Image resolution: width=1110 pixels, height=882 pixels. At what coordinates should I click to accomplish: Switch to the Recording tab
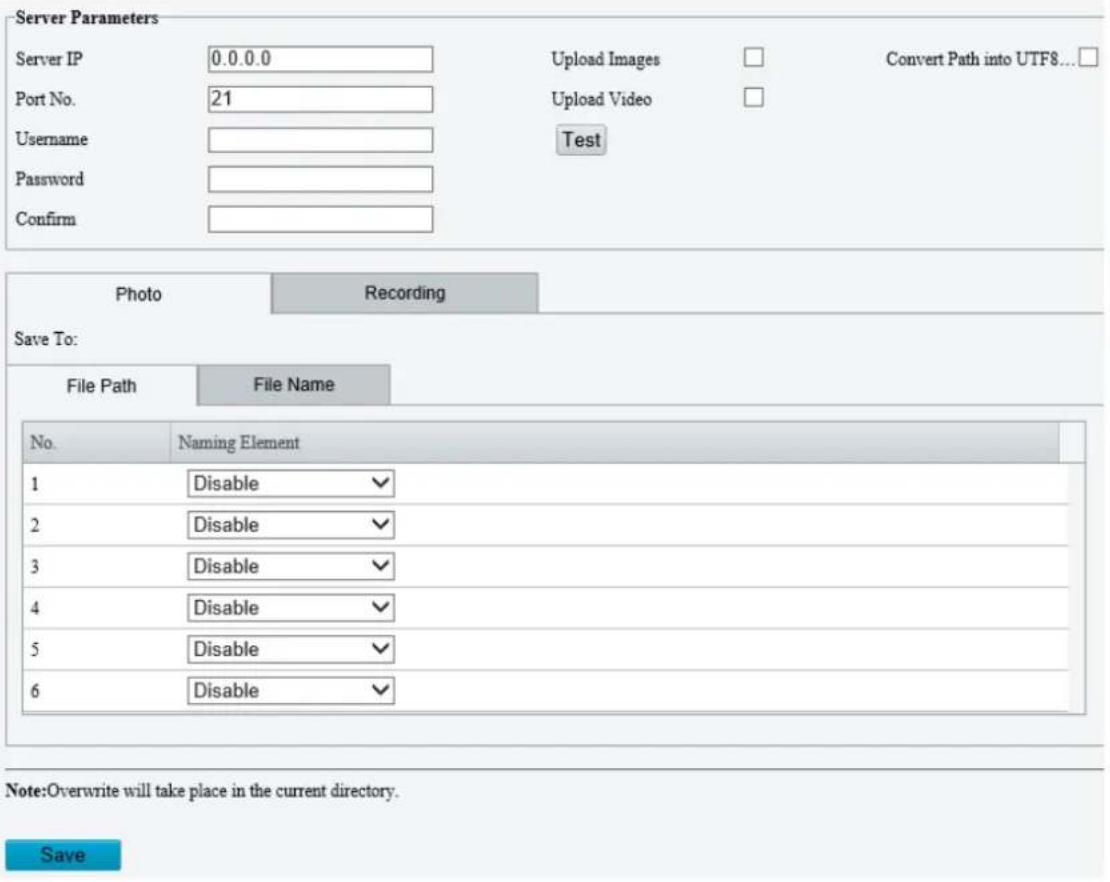tap(405, 292)
